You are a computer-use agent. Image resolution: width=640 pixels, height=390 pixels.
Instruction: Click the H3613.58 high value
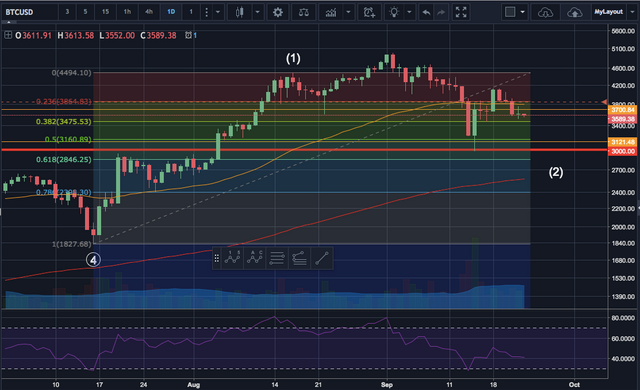point(76,35)
